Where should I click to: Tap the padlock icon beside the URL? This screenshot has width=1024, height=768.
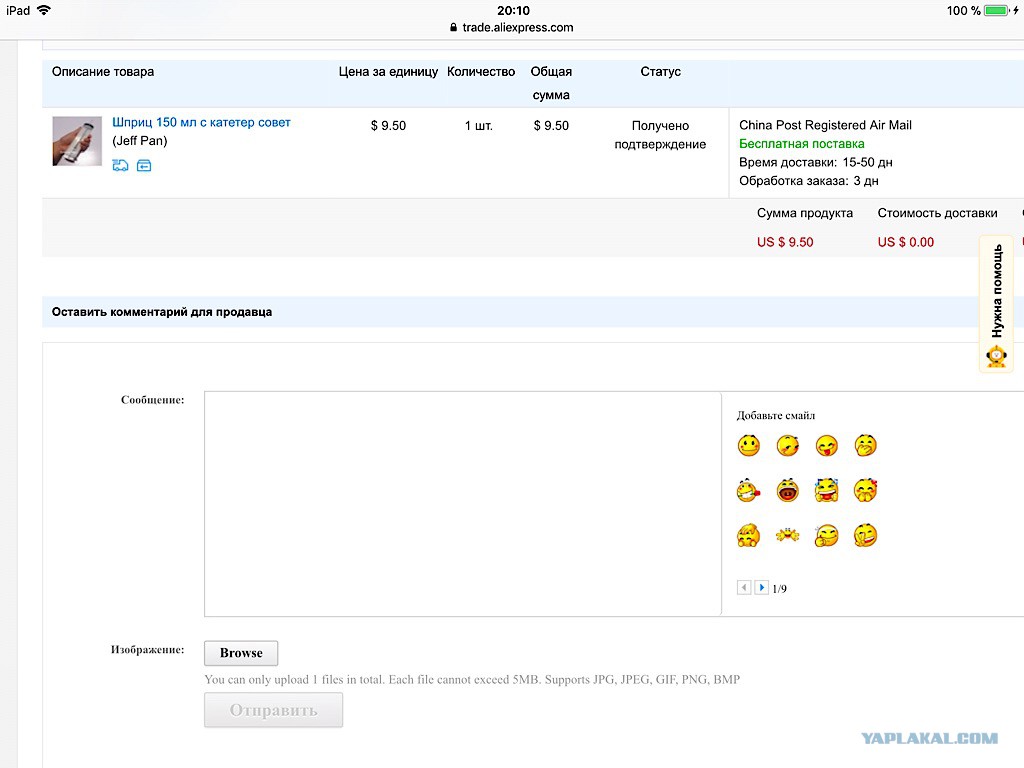coord(453,27)
